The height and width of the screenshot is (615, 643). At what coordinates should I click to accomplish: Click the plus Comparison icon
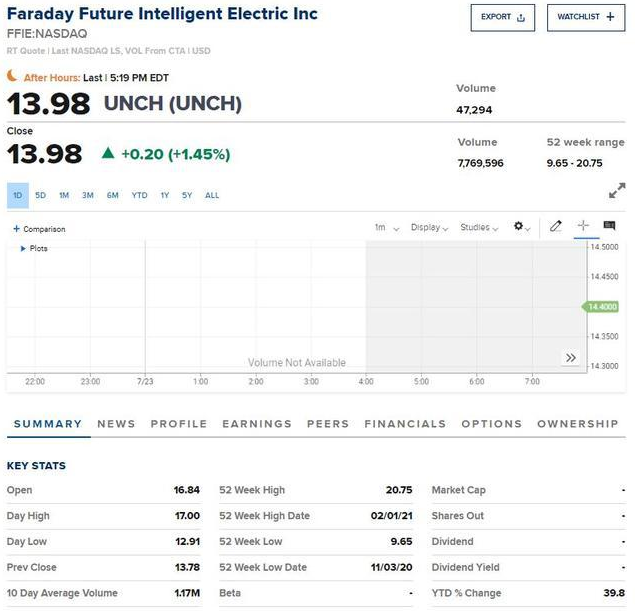click(x=16, y=229)
